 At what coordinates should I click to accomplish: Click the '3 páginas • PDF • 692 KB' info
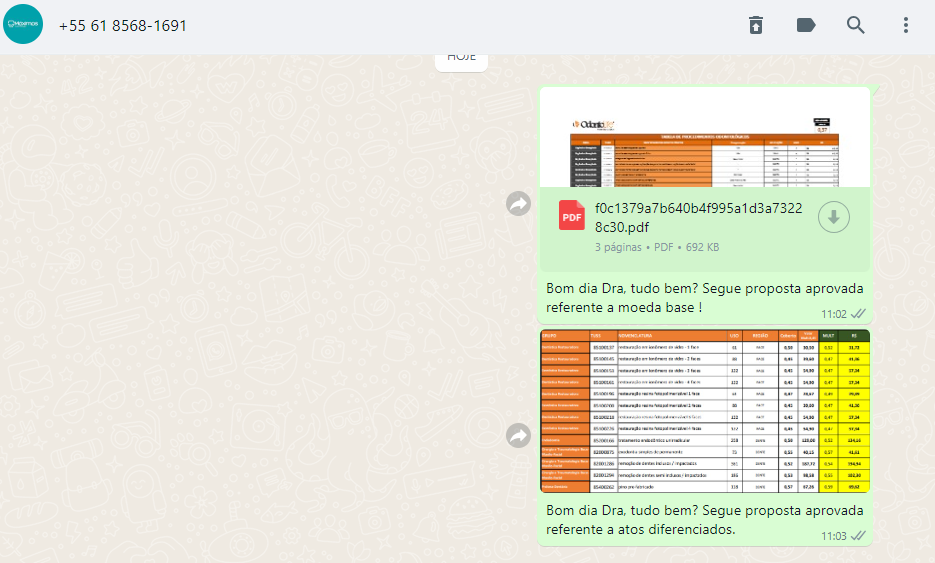coord(657,247)
